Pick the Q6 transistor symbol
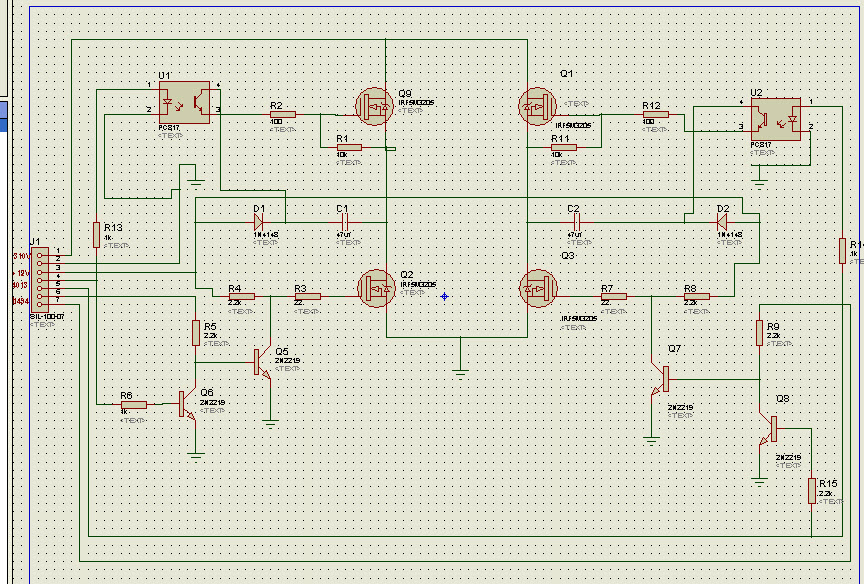The height and width of the screenshot is (584, 864). (x=187, y=404)
